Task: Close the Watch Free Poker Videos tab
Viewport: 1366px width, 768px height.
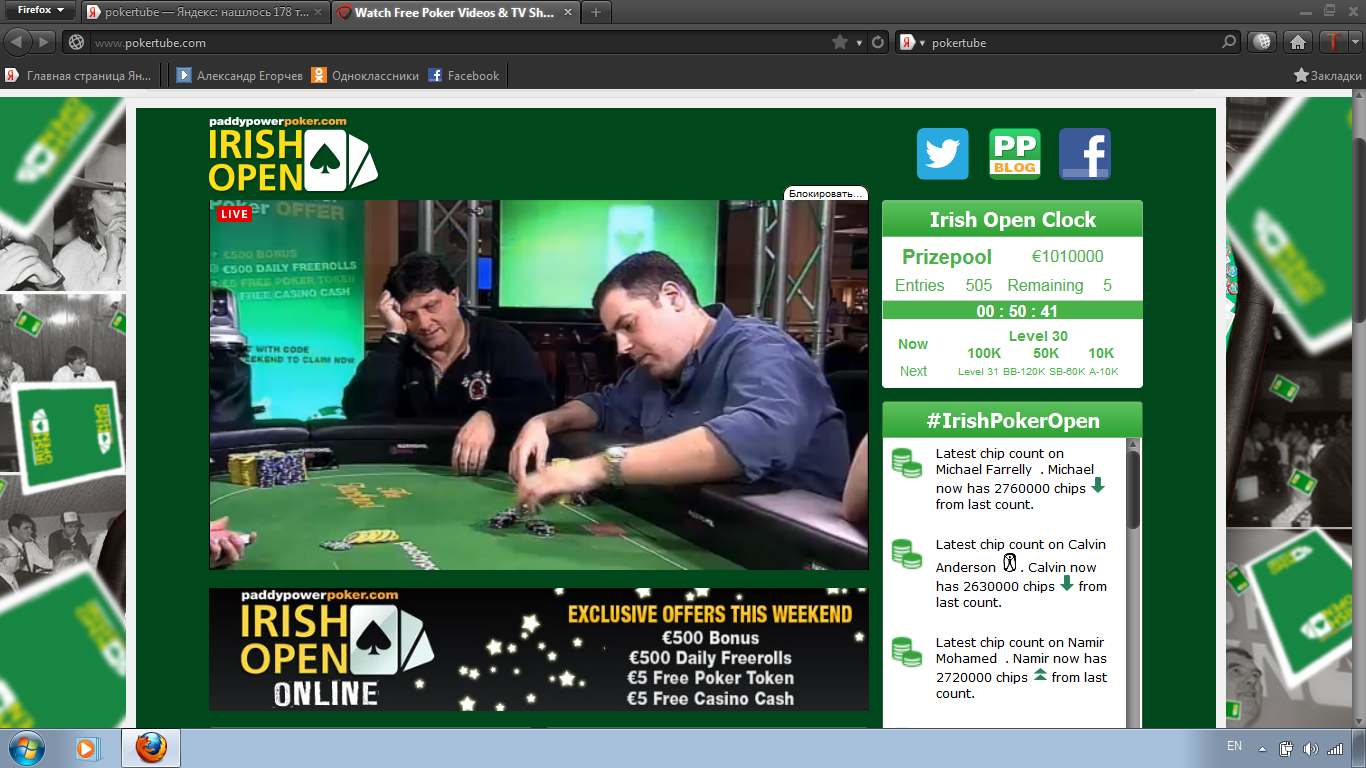Action: coord(569,12)
